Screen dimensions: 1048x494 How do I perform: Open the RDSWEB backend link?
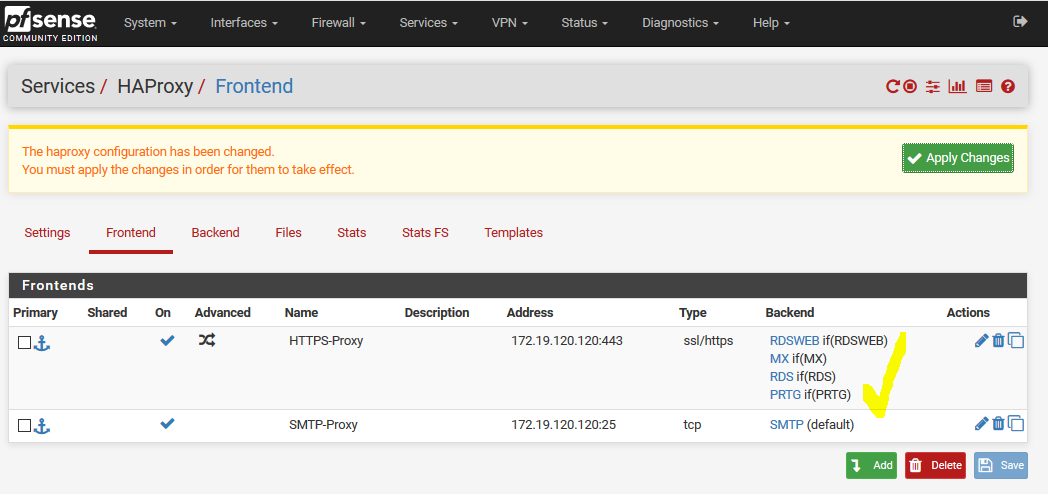point(795,340)
